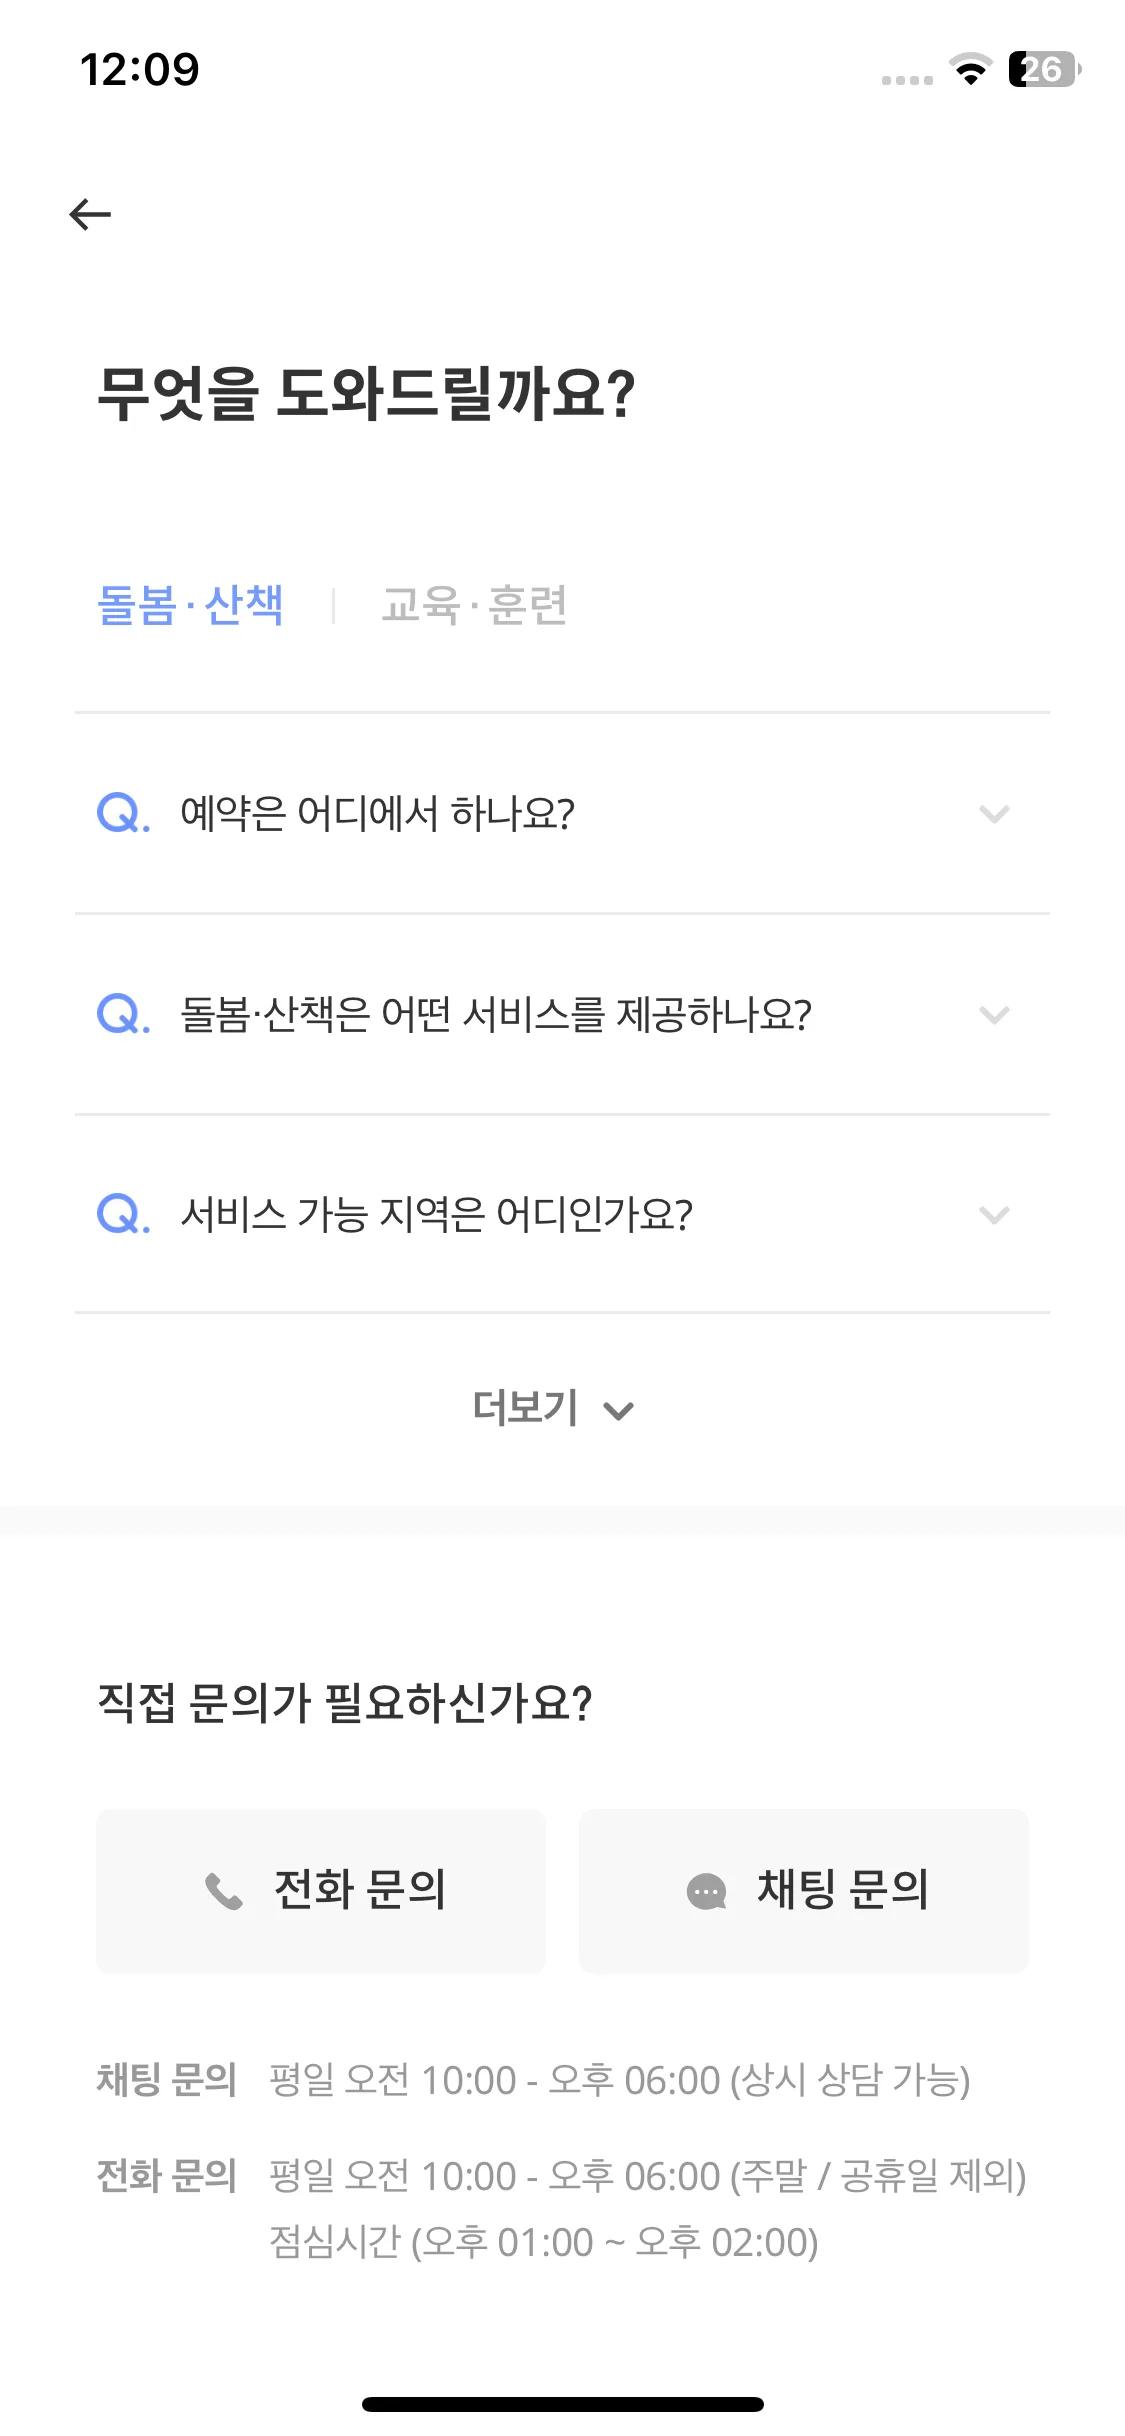Tap the 전화 문의 button
This screenshot has width=1125, height=2436.
pyautogui.click(x=321, y=1891)
